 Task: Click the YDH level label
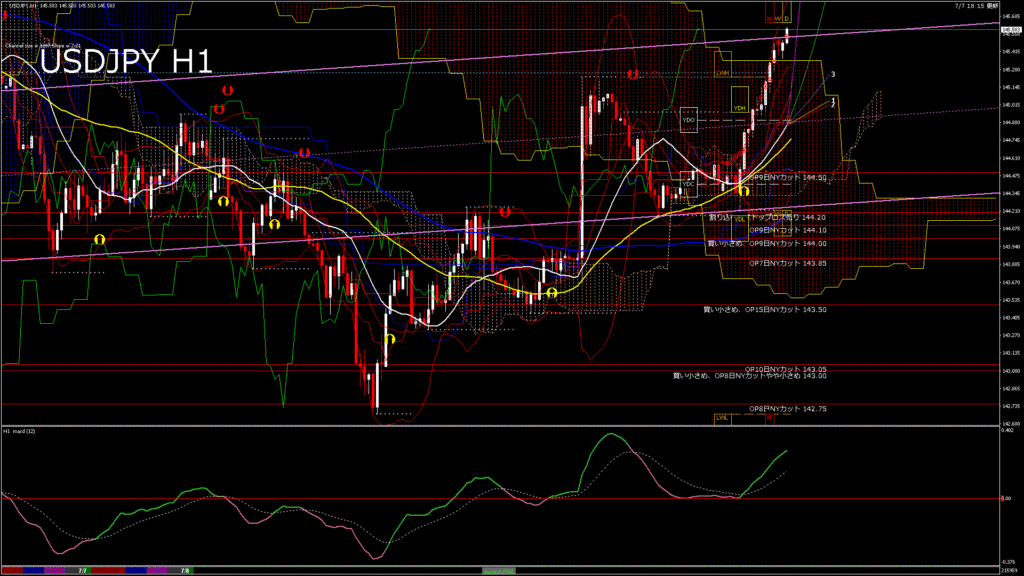click(739, 108)
